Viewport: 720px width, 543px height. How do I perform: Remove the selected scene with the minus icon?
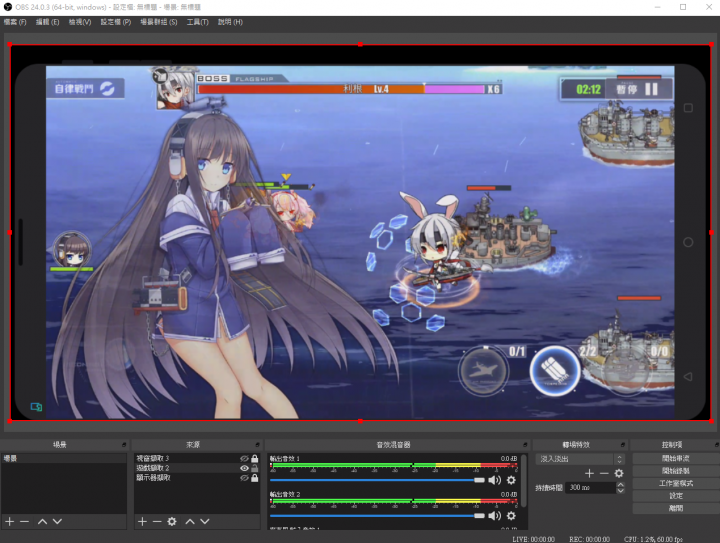(x=25, y=521)
